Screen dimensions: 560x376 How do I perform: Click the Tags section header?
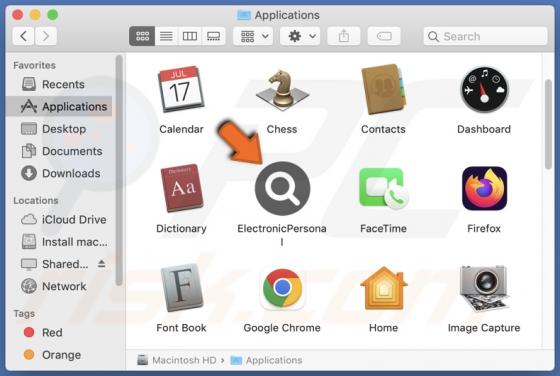click(24, 314)
